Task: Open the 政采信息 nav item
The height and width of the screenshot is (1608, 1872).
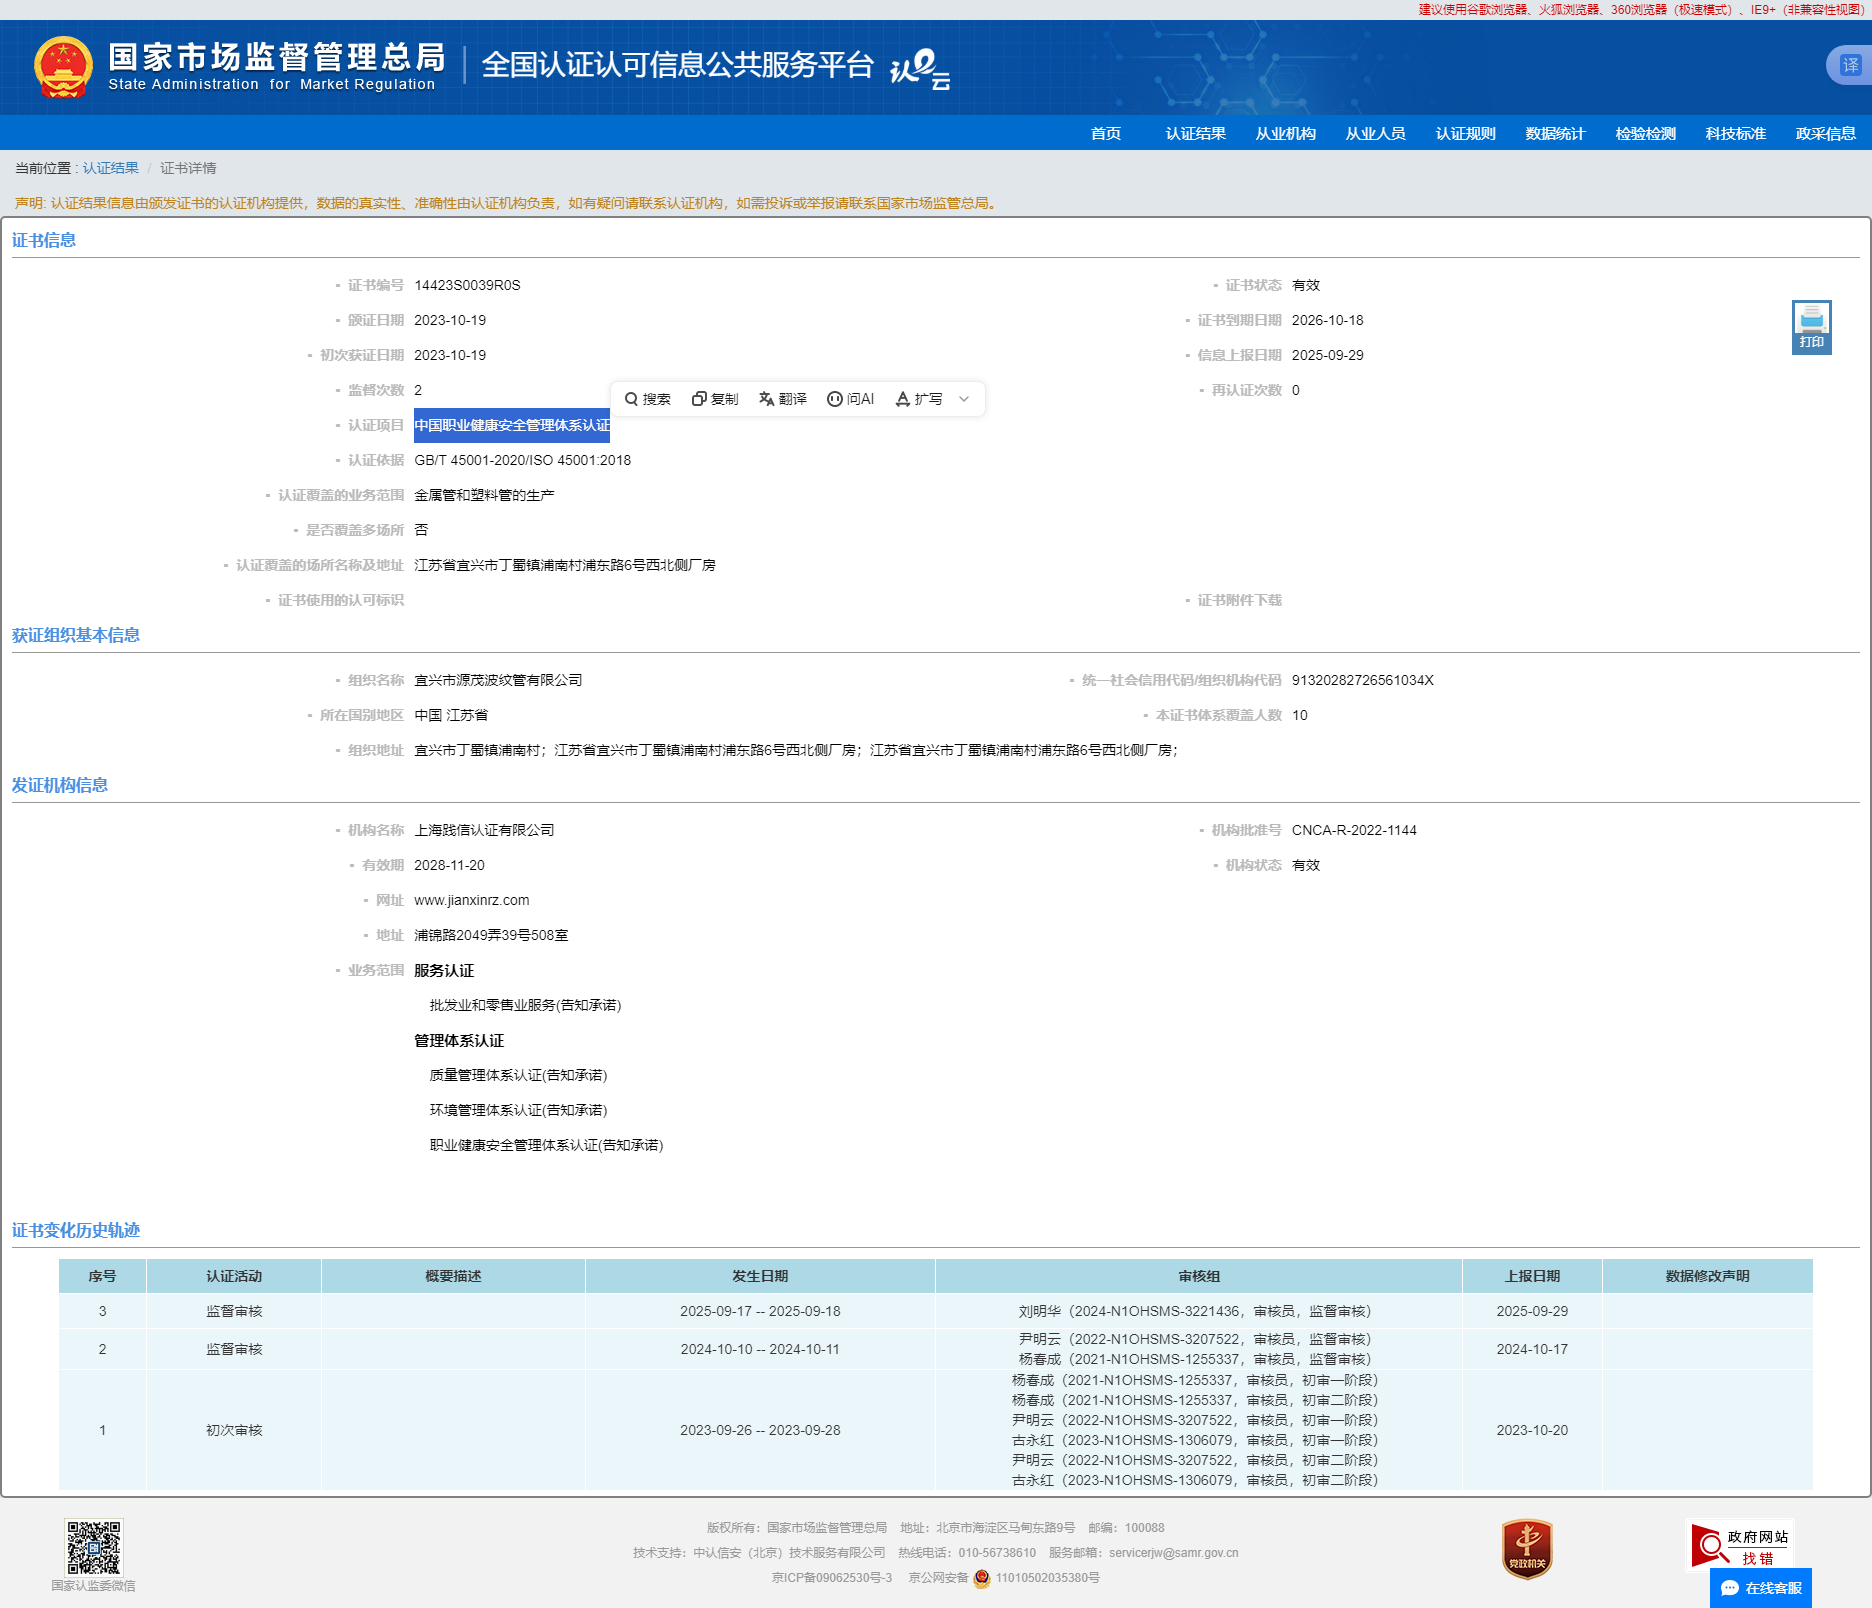Action: coord(1825,133)
